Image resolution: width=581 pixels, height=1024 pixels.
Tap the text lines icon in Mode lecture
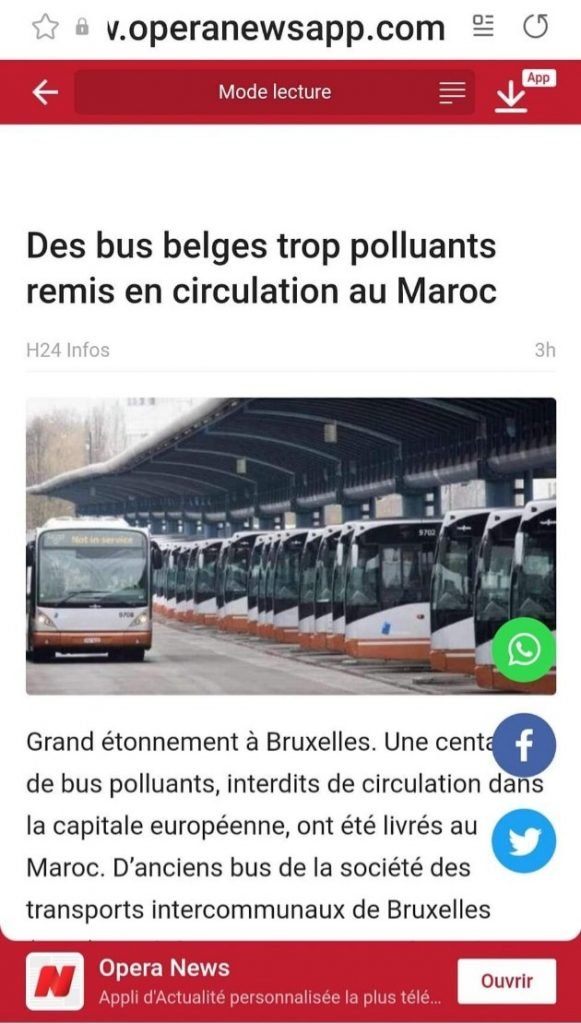tap(452, 93)
